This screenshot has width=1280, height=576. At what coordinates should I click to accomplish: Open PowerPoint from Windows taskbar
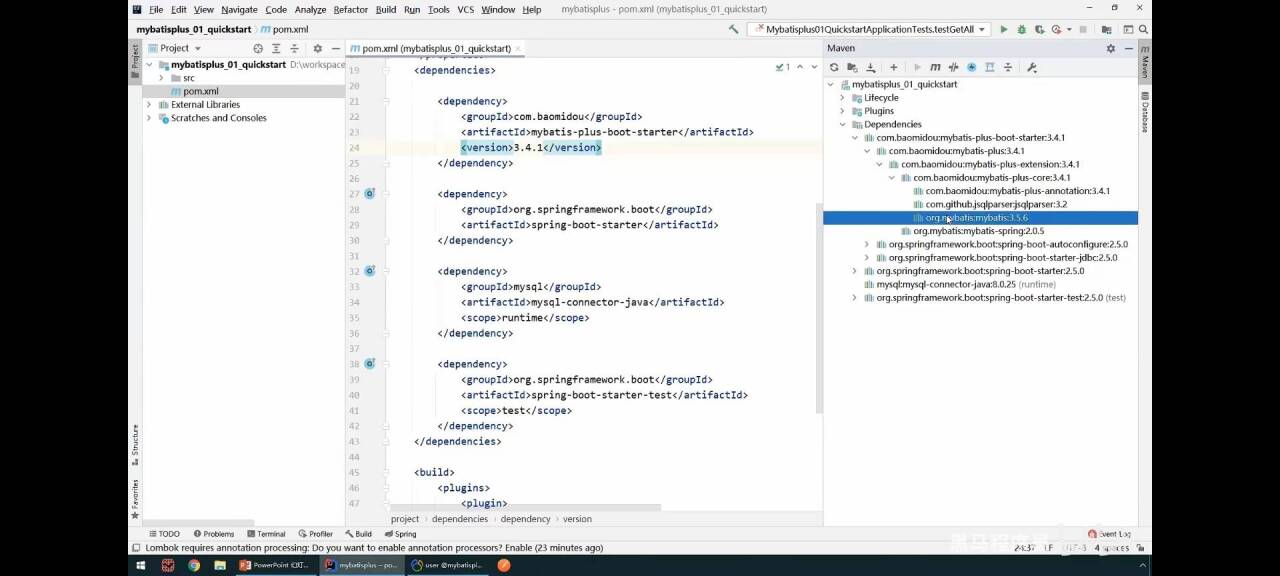[273, 565]
